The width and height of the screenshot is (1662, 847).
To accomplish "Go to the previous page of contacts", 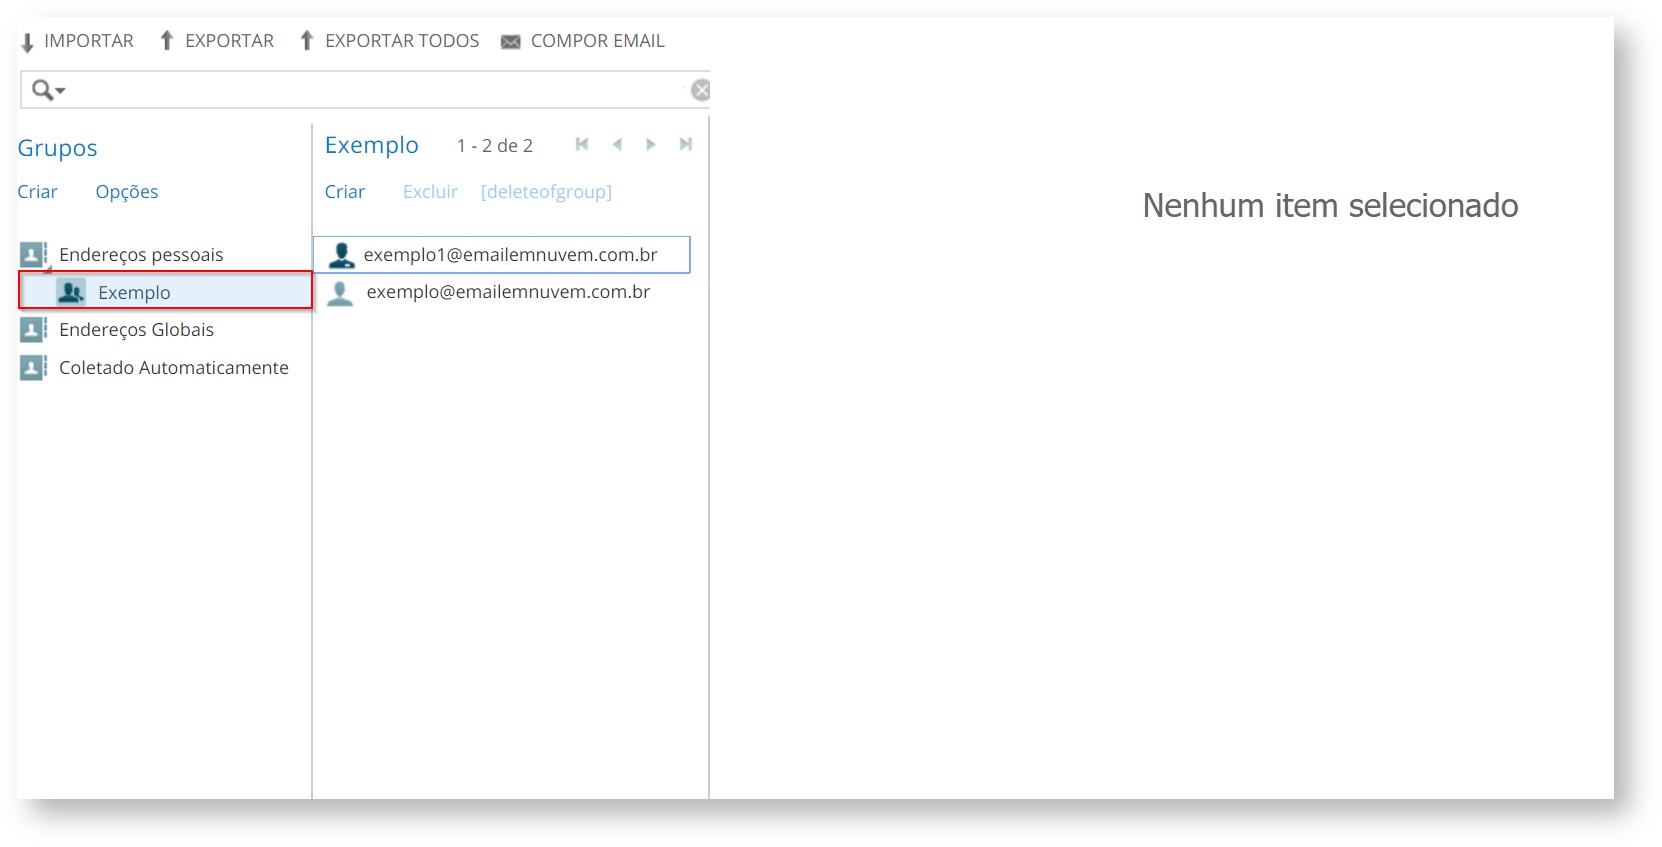I will (x=617, y=145).
